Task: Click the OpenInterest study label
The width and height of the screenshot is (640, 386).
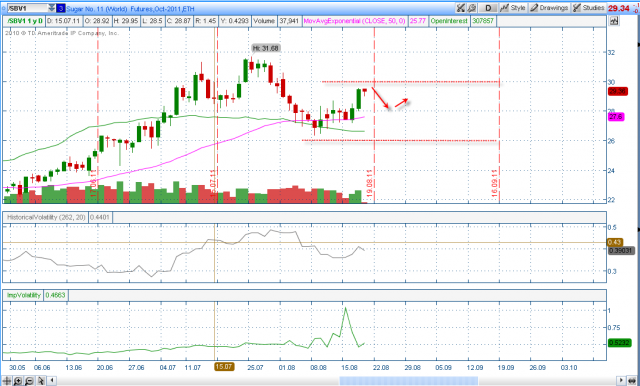Action: tap(449, 21)
